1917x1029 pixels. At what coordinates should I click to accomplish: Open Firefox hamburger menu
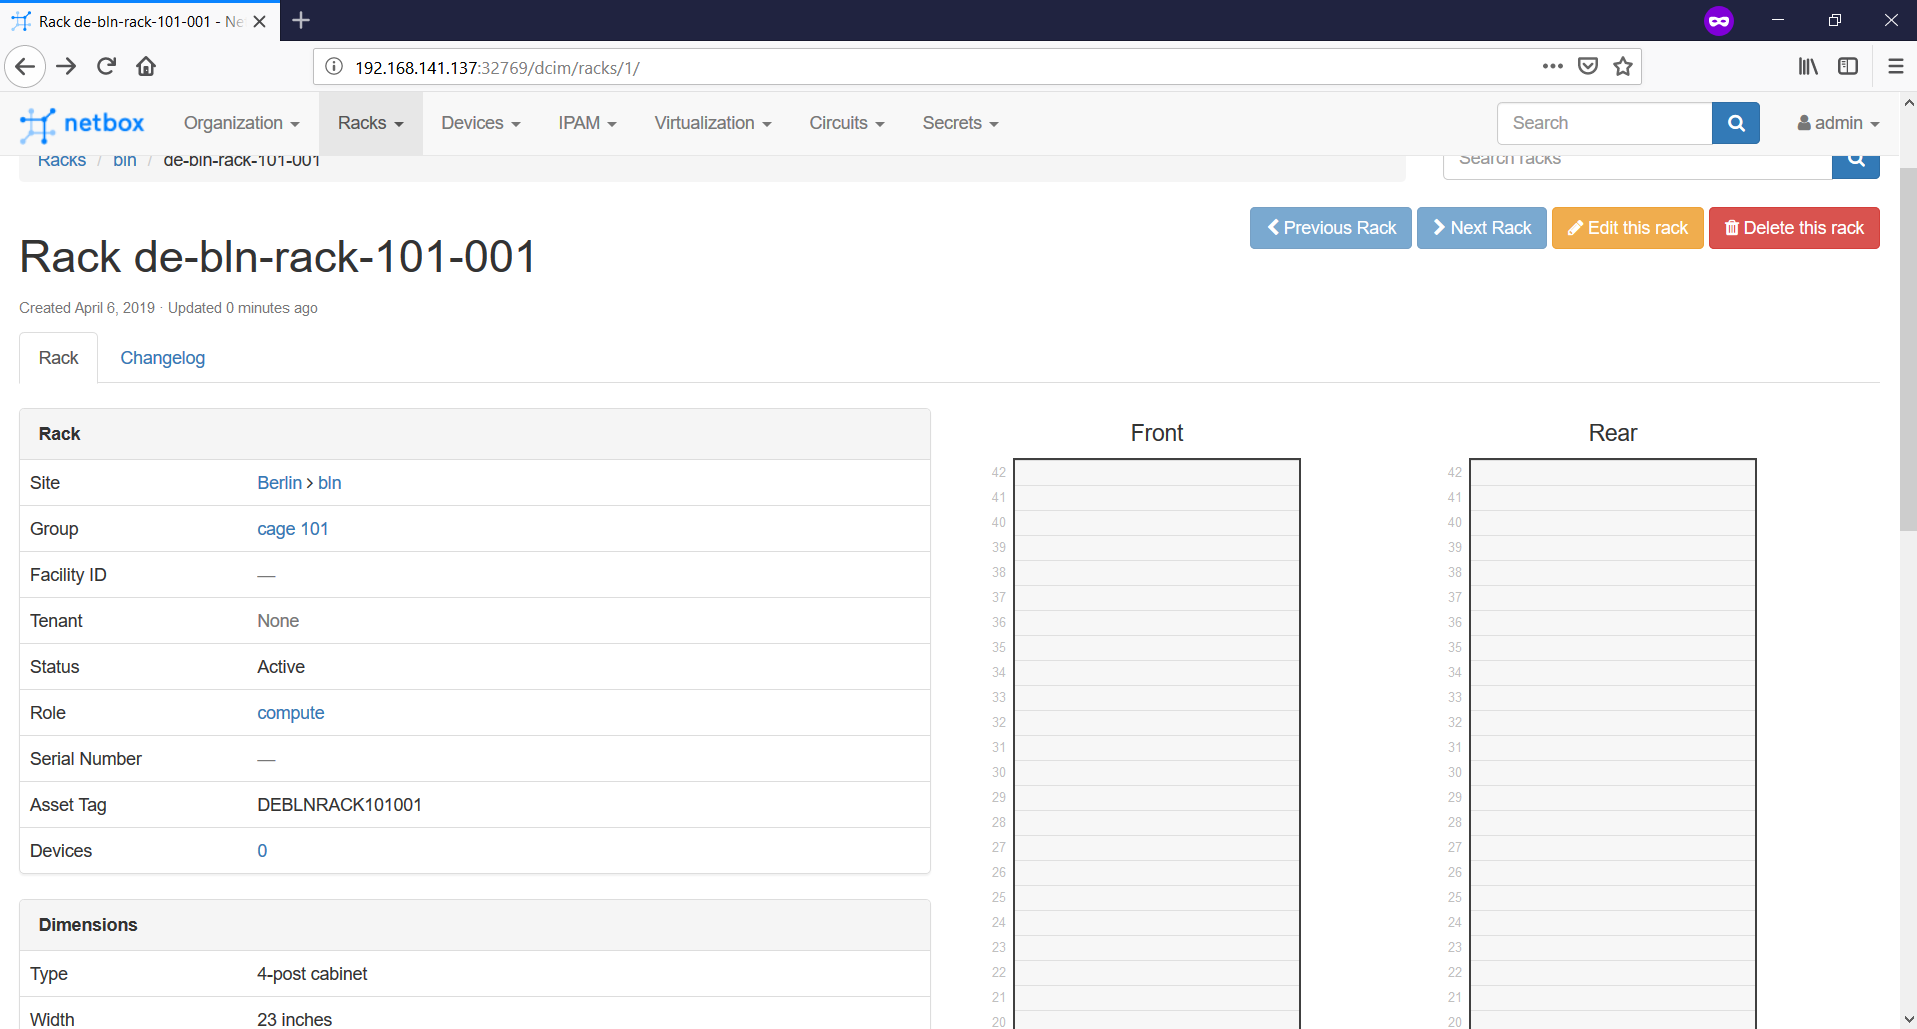(1895, 66)
